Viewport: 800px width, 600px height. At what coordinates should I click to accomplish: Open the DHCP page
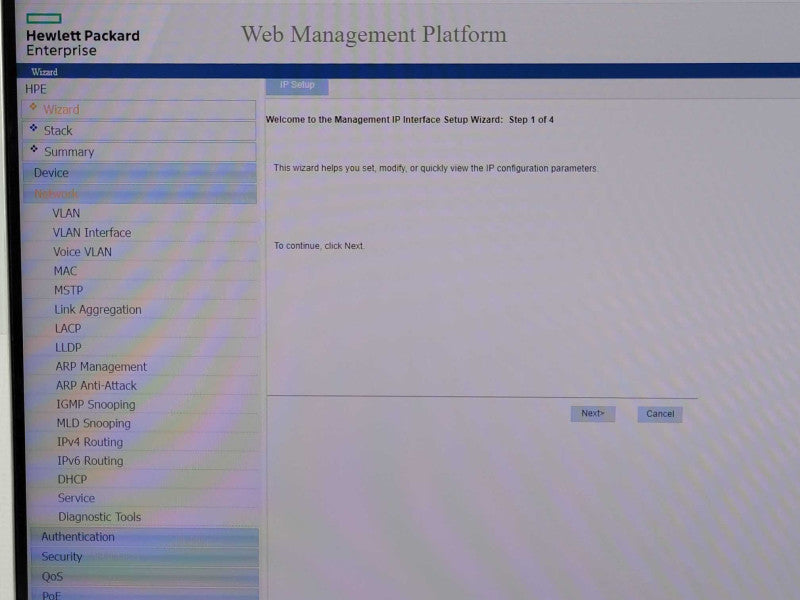72,480
